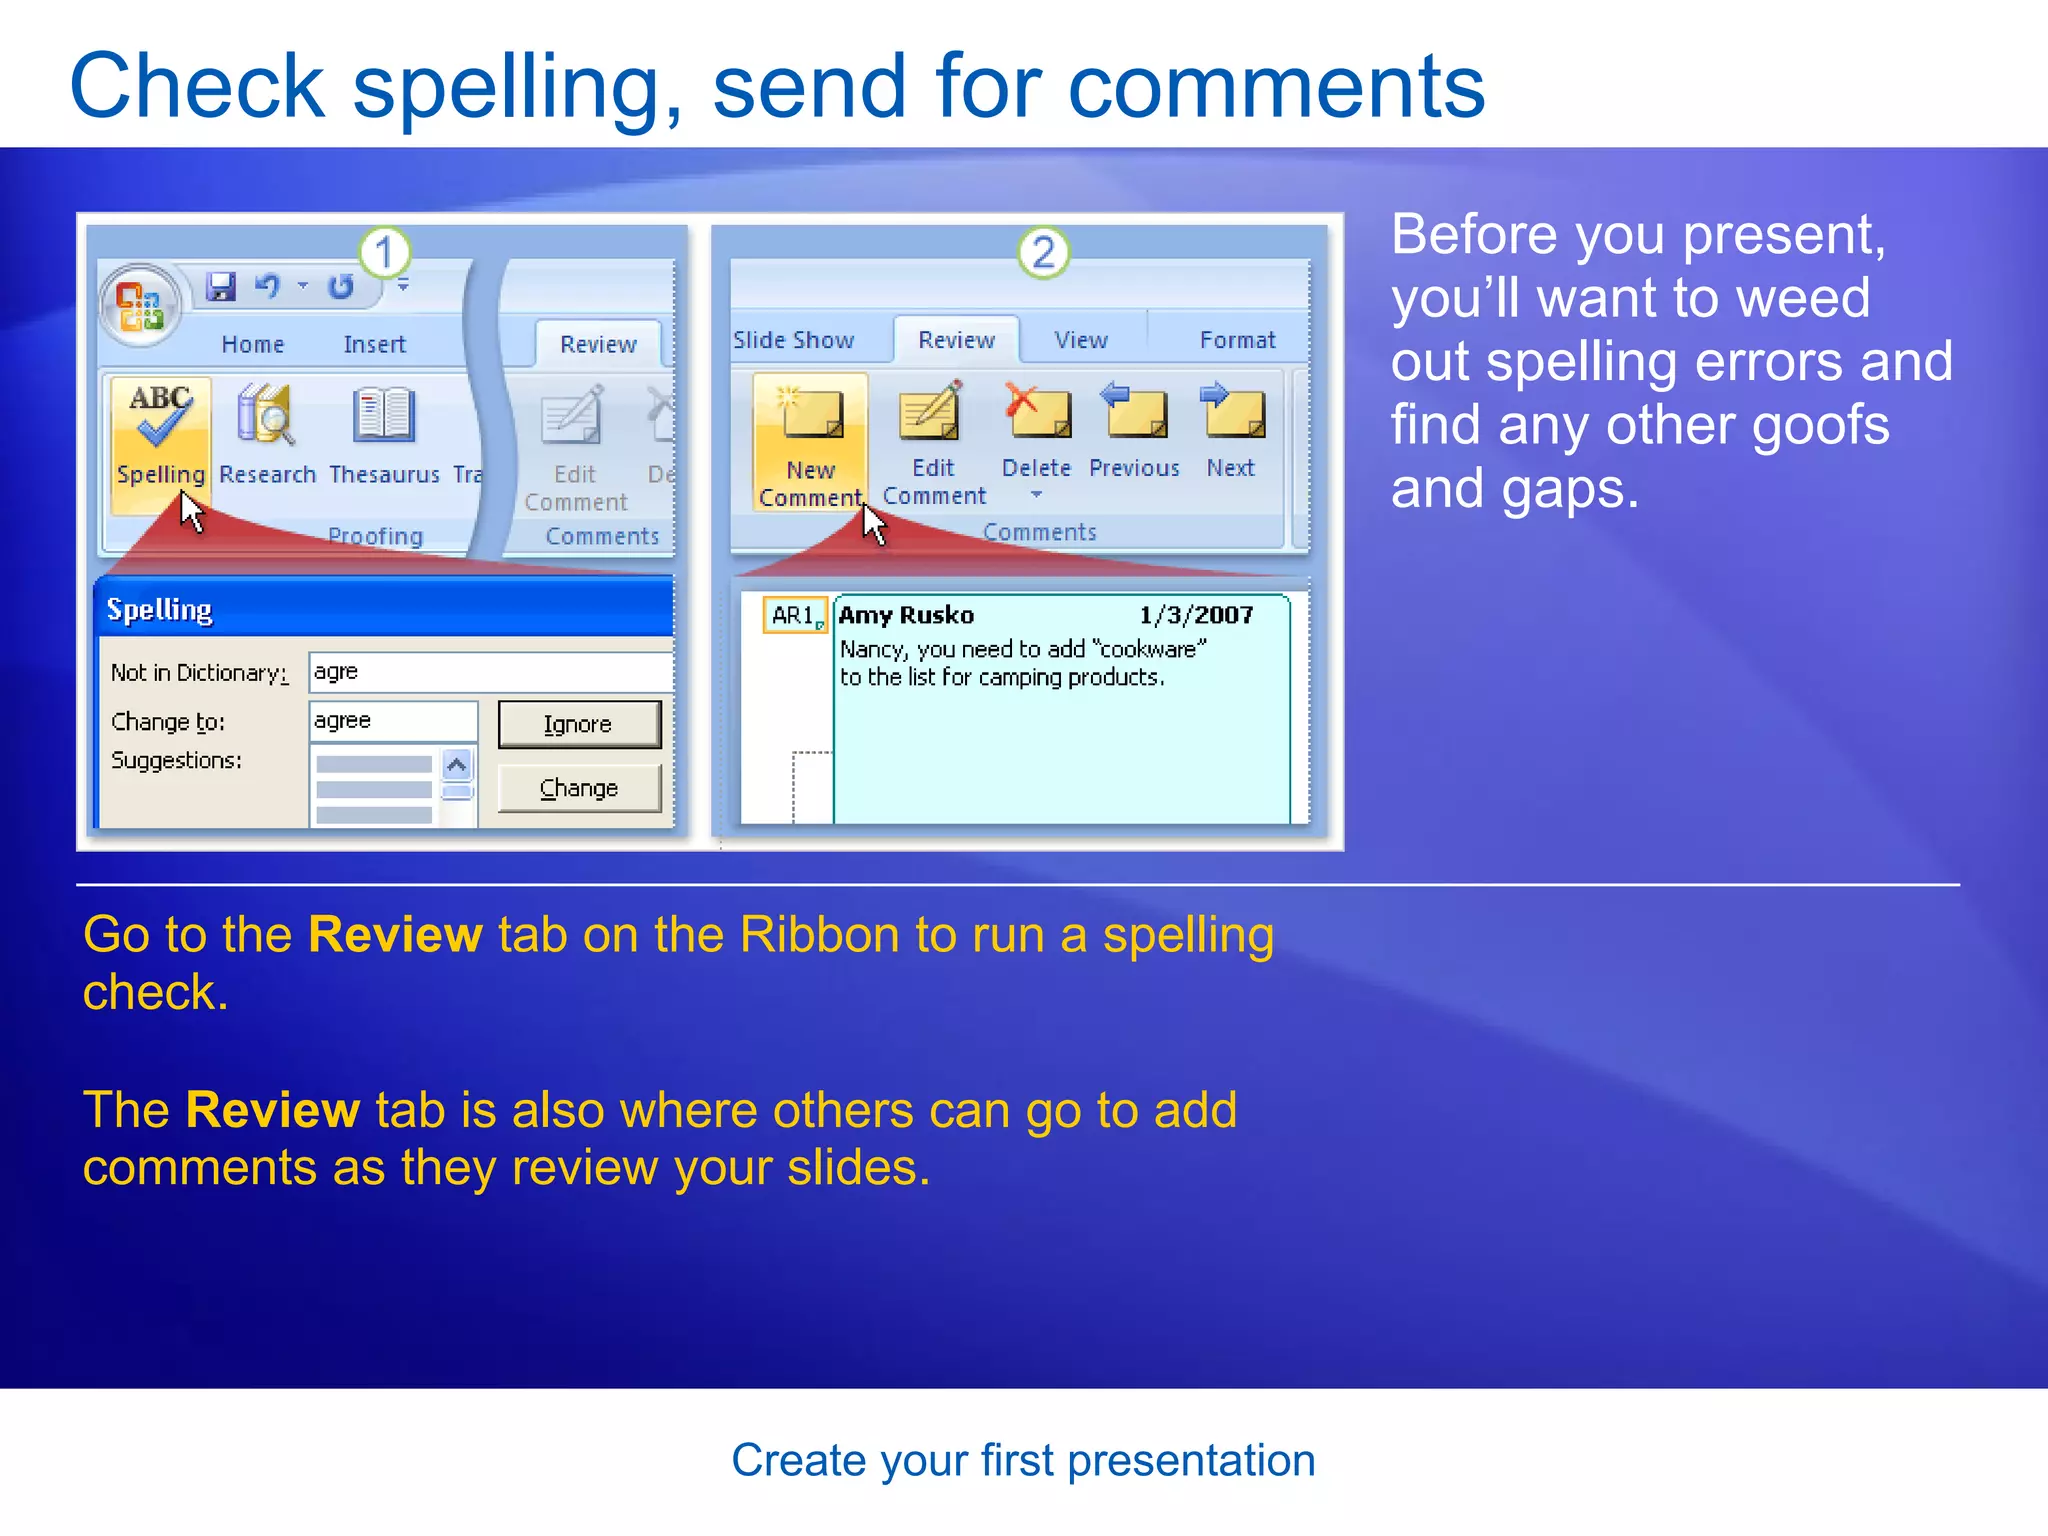Viewport: 2048px width, 1536px height.
Task: Click the Spelling dialog title bar
Action: (384, 609)
